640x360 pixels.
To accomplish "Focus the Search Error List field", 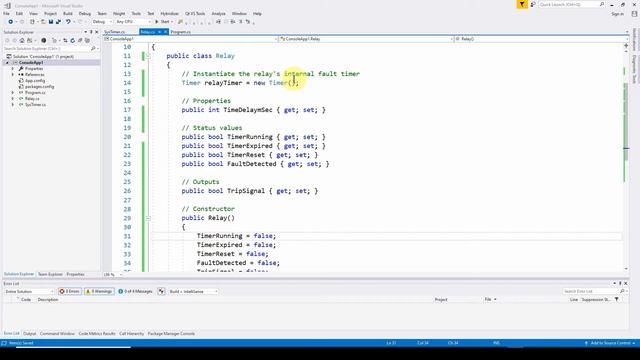I will [594, 291].
